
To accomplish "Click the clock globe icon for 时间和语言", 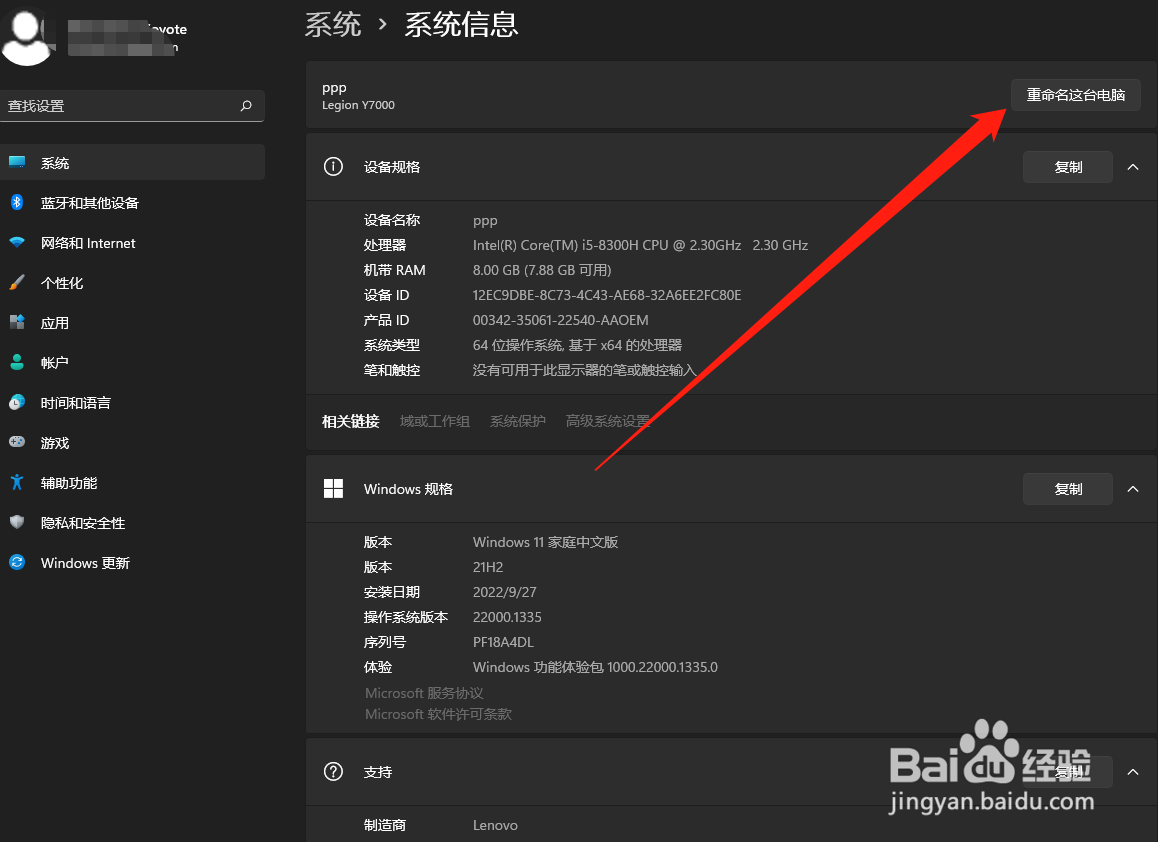I will click(17, 402).
